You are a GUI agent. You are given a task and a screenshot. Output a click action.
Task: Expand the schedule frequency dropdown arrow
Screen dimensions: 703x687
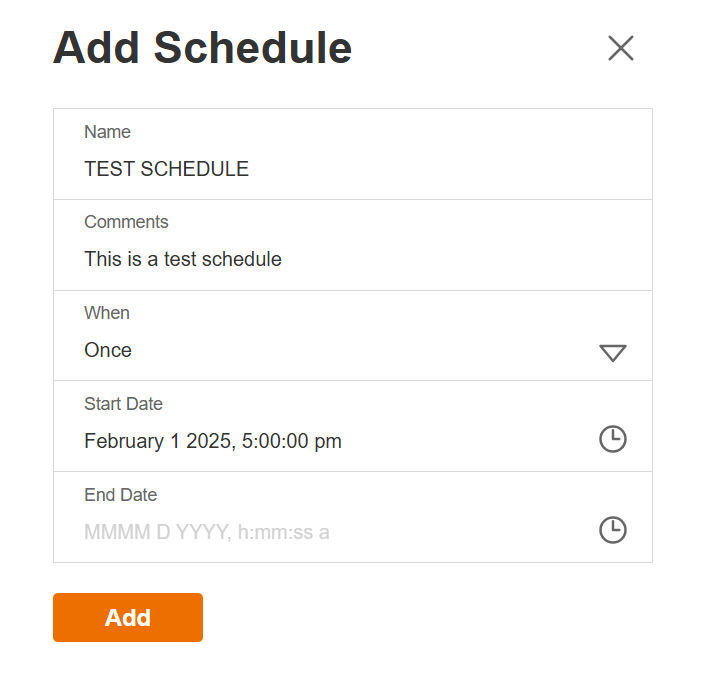(612, 352)
